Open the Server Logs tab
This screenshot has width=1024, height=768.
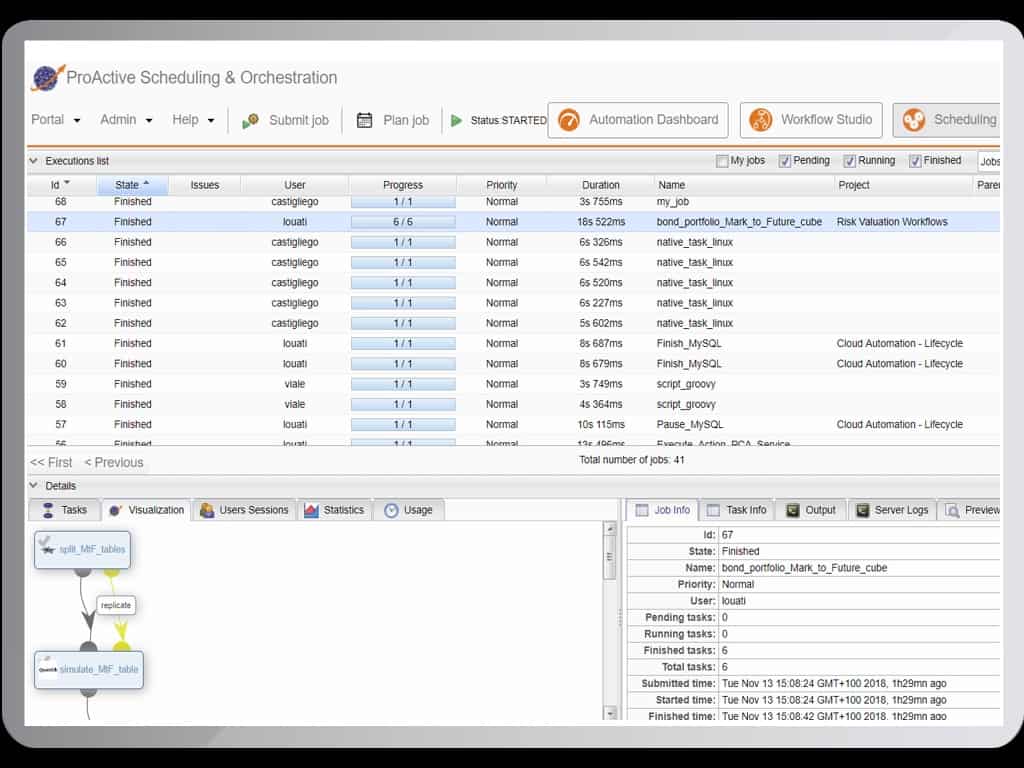pos(892,510)
